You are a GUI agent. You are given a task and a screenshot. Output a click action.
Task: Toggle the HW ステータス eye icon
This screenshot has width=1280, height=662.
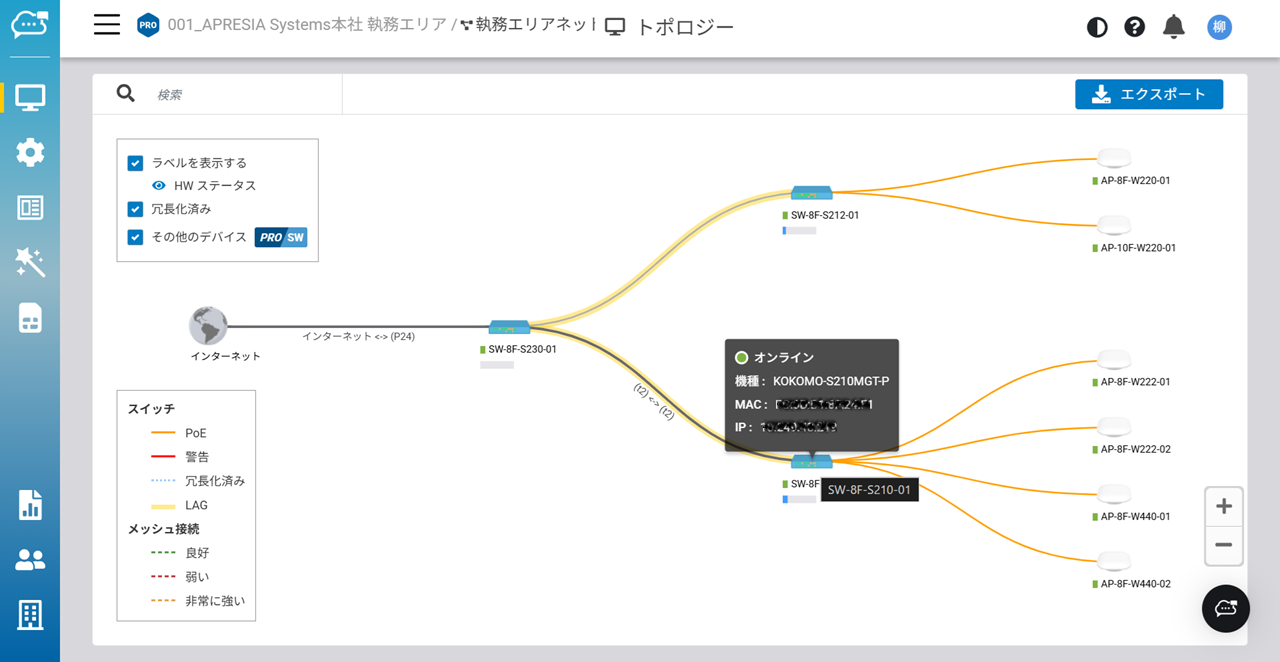159,186
